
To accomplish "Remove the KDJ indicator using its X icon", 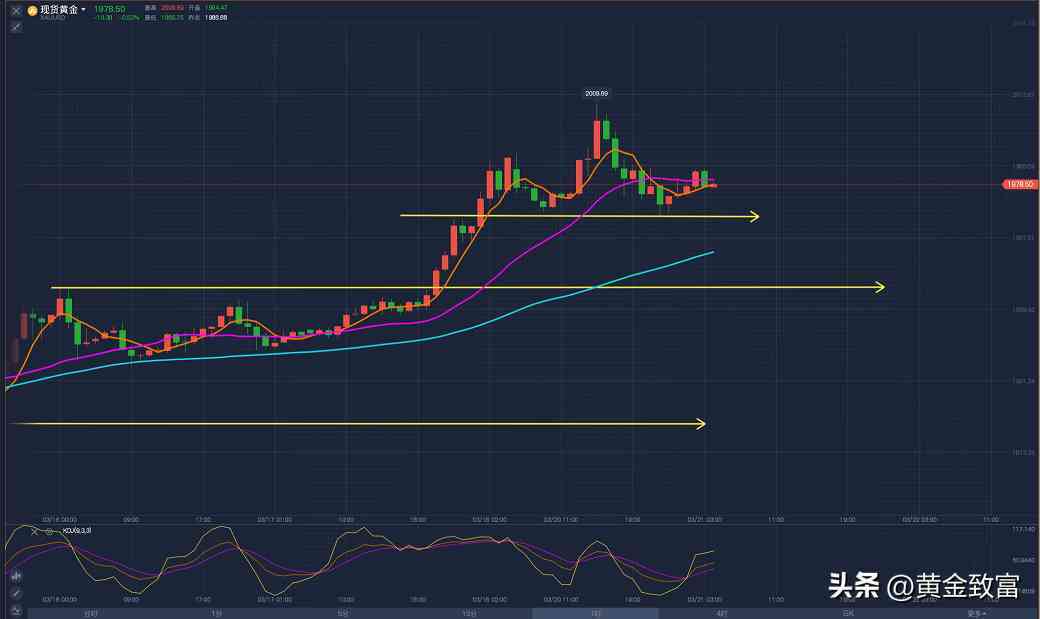I will coord(35,531).
